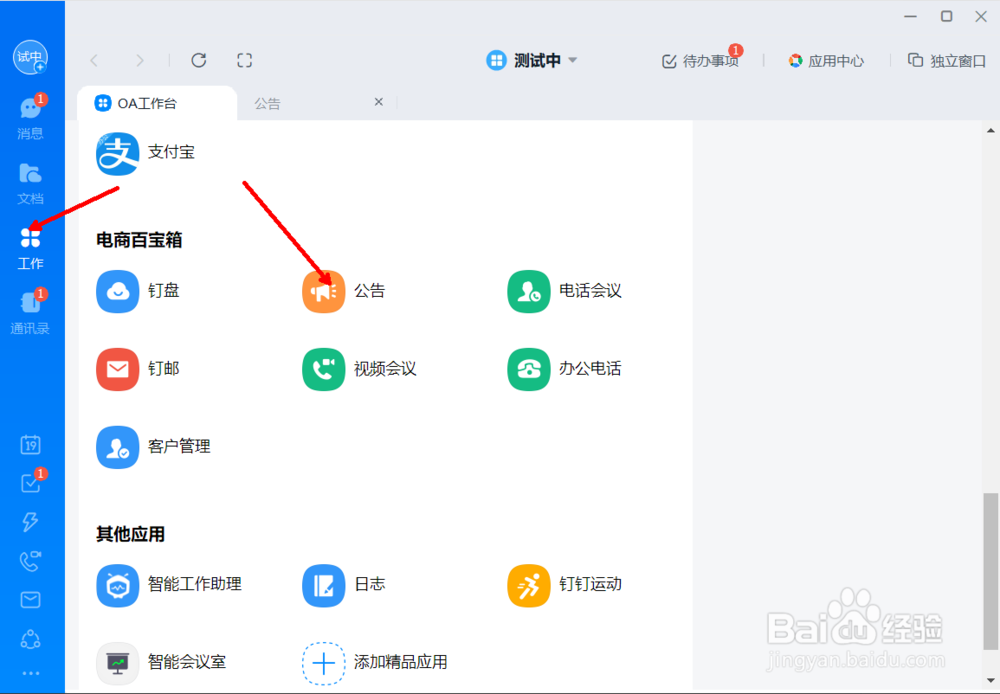Maximize the application window
Viewport: 1000px width, 694px height.
click(946, 16)
